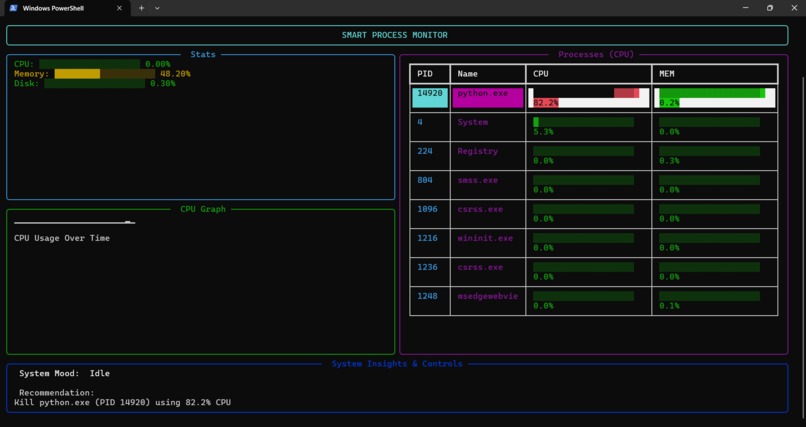The height and width of the screenshot is (427, 806).
Task: Select the wininit.exe process name
Action: coord(485,238)
